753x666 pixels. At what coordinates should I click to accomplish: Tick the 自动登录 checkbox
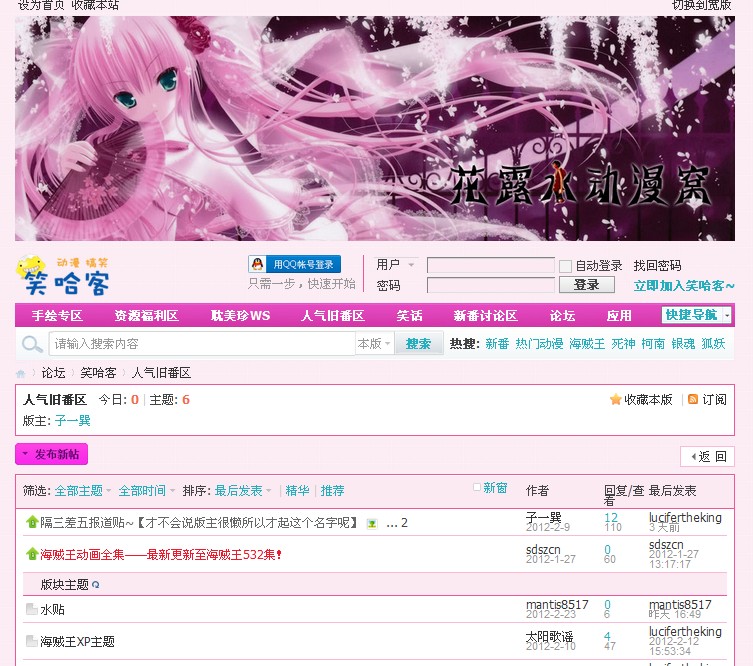(x=566, y=266)
